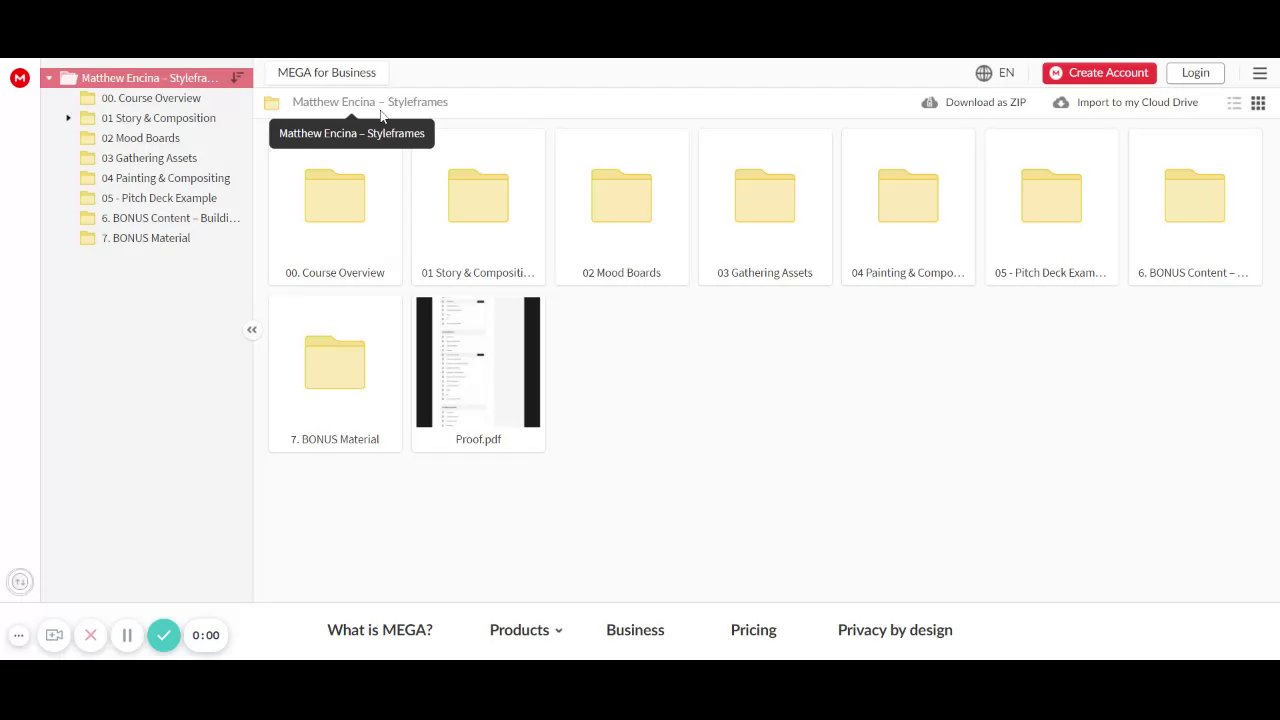Click the Login button
Image resolution: width=1280 pixels, height=720 pixels.
(x=1195, y=73)
